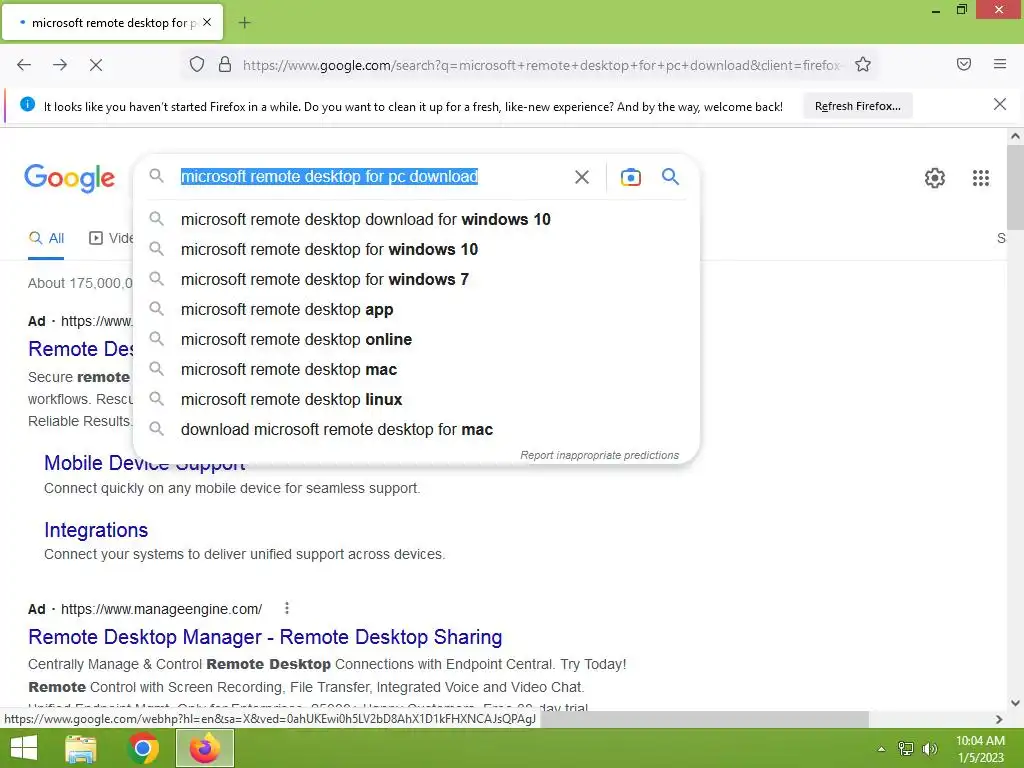Image resolution: width=1024 pixels, height=768 pixels.
Task: Save the page to Pocket
Action: point(964,64)
